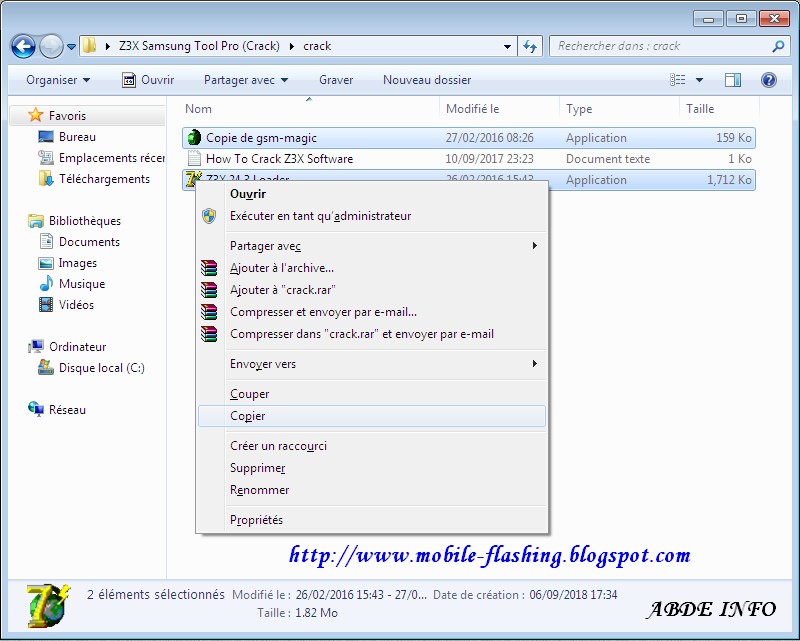The image size is (800, 641).
Task: Open Téléchargements in the sidebar
Action: [104, 179]
